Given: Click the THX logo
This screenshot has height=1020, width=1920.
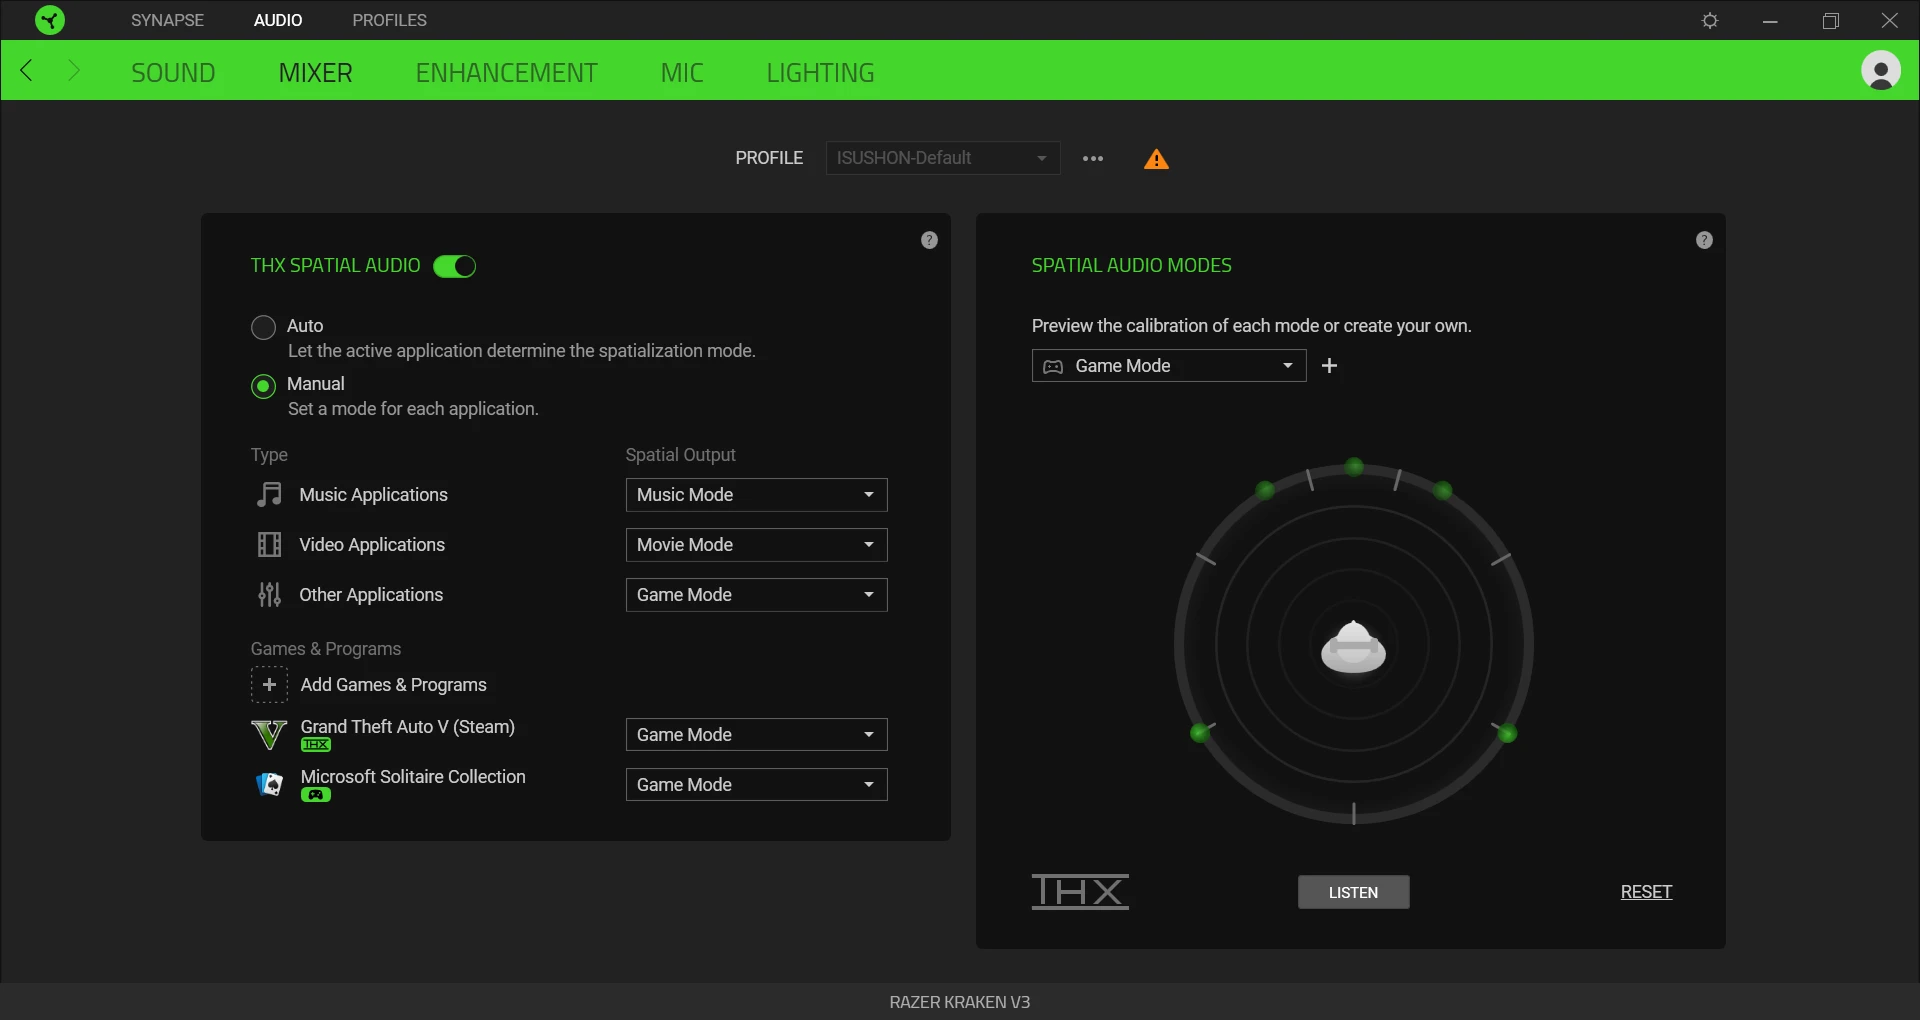Looking at the screenshot, I should click(x=1080, y=891).
